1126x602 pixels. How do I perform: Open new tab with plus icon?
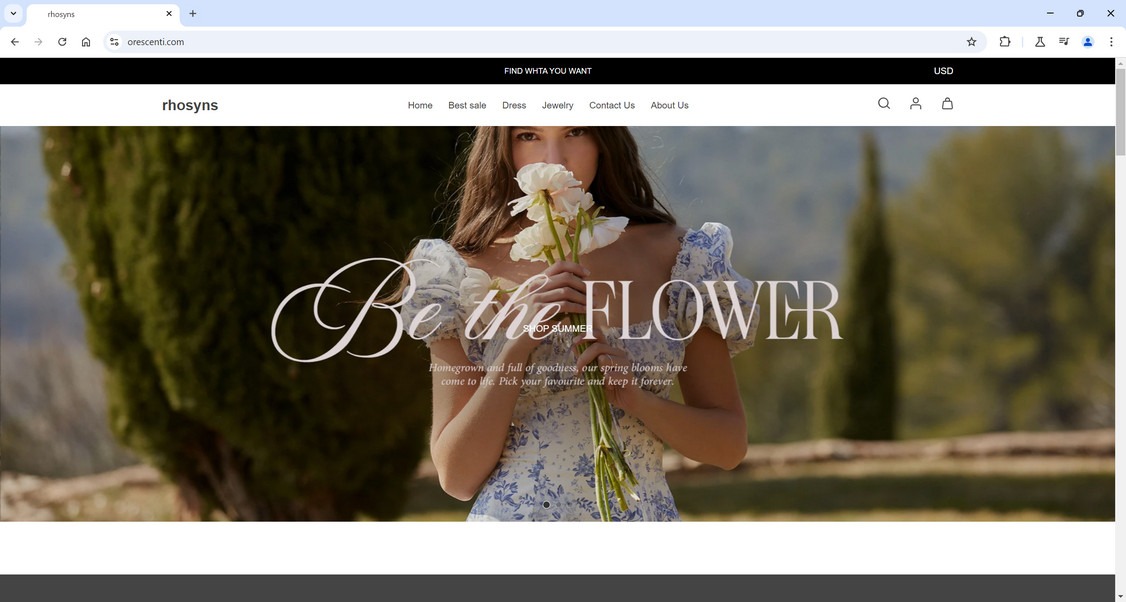(x=192, y=14)
